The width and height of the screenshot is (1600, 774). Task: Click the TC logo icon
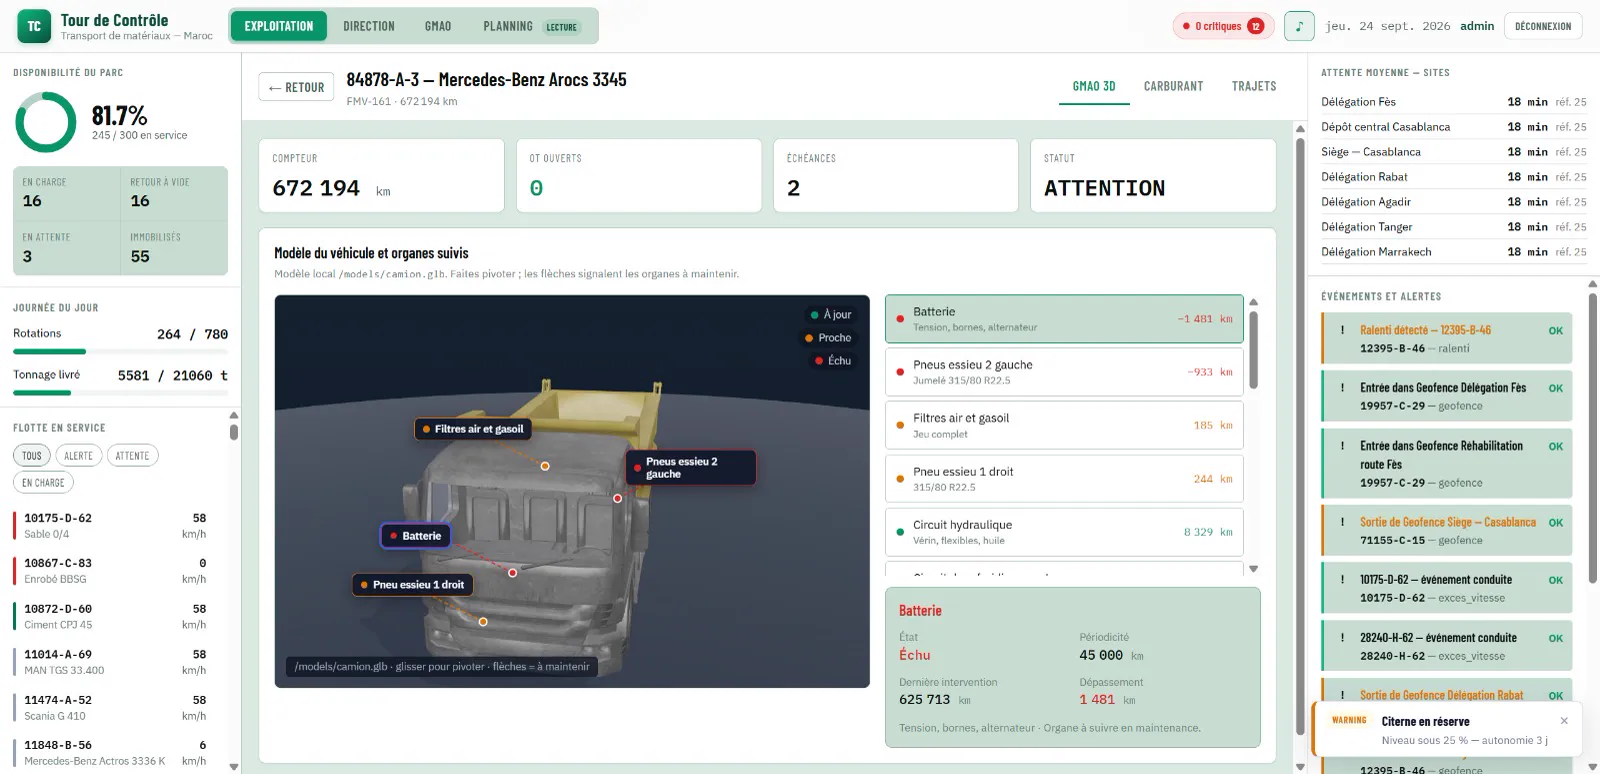[x=34, y=26]
